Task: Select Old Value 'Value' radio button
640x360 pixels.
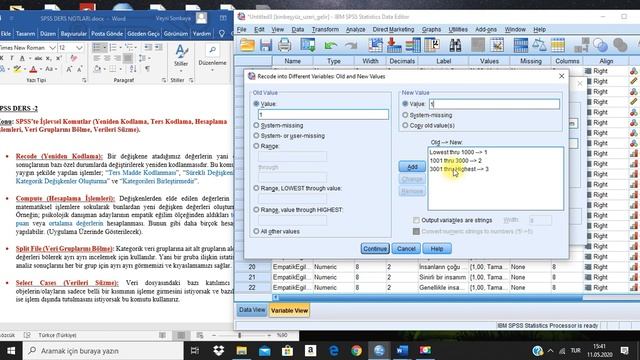Action: click(x=256, y=104)
